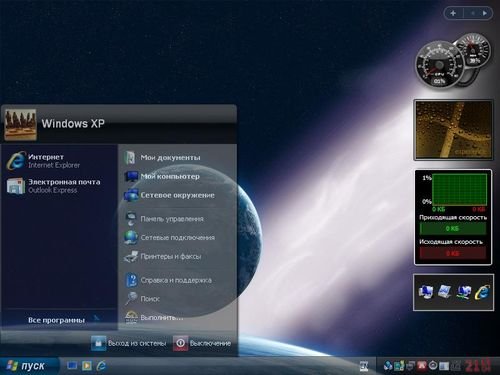
Task: Click Show Desktop quick launch icon
Action: pos(72,366)
